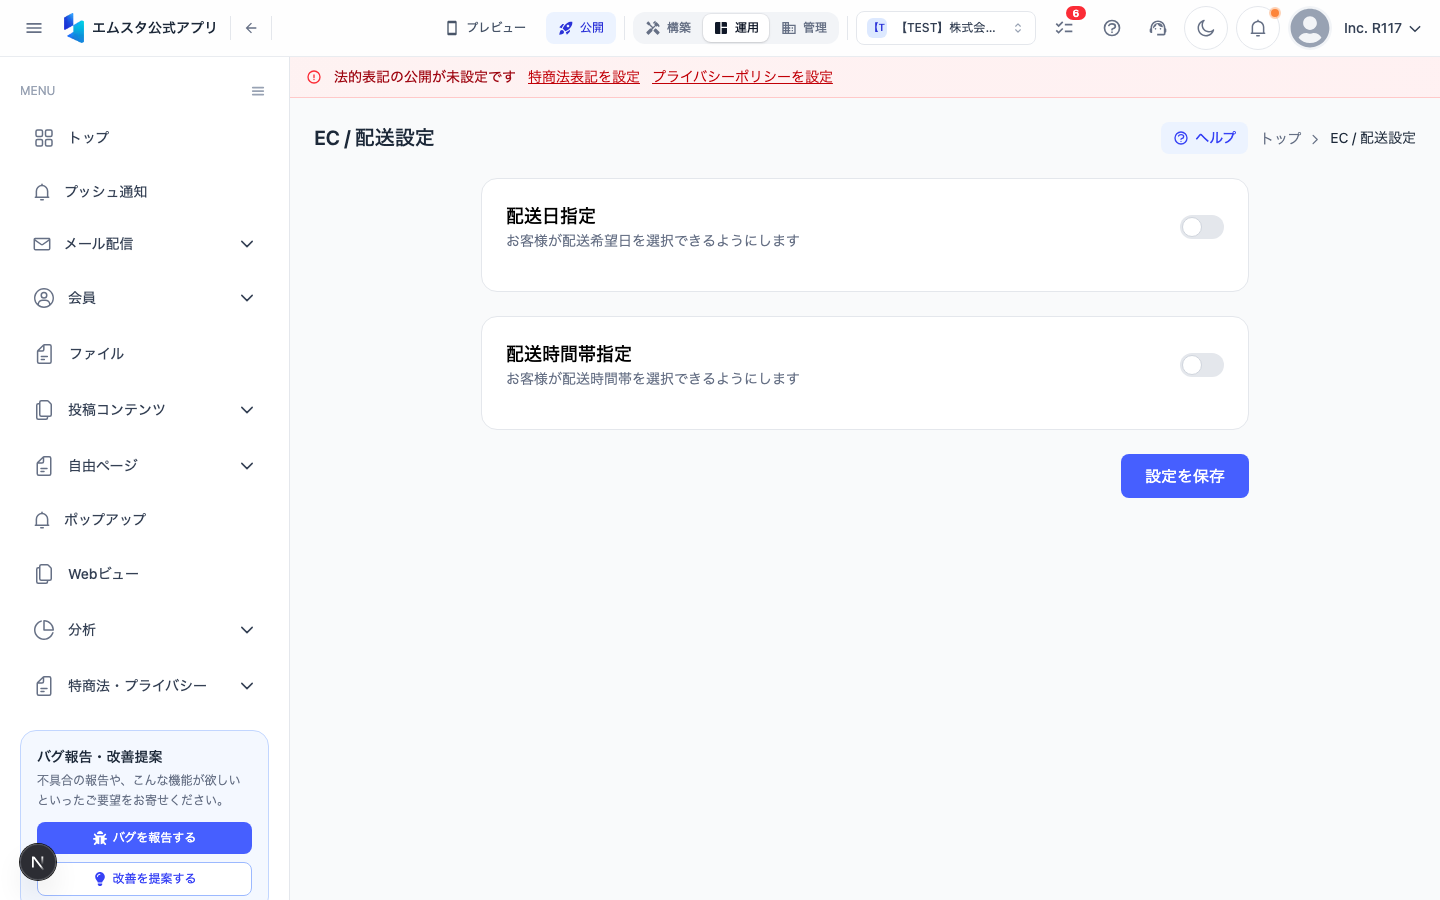The height and width of the screenshot is (900, 1440).
Task: Switch to the 構築 tab
Action: [x=668, y=28]
